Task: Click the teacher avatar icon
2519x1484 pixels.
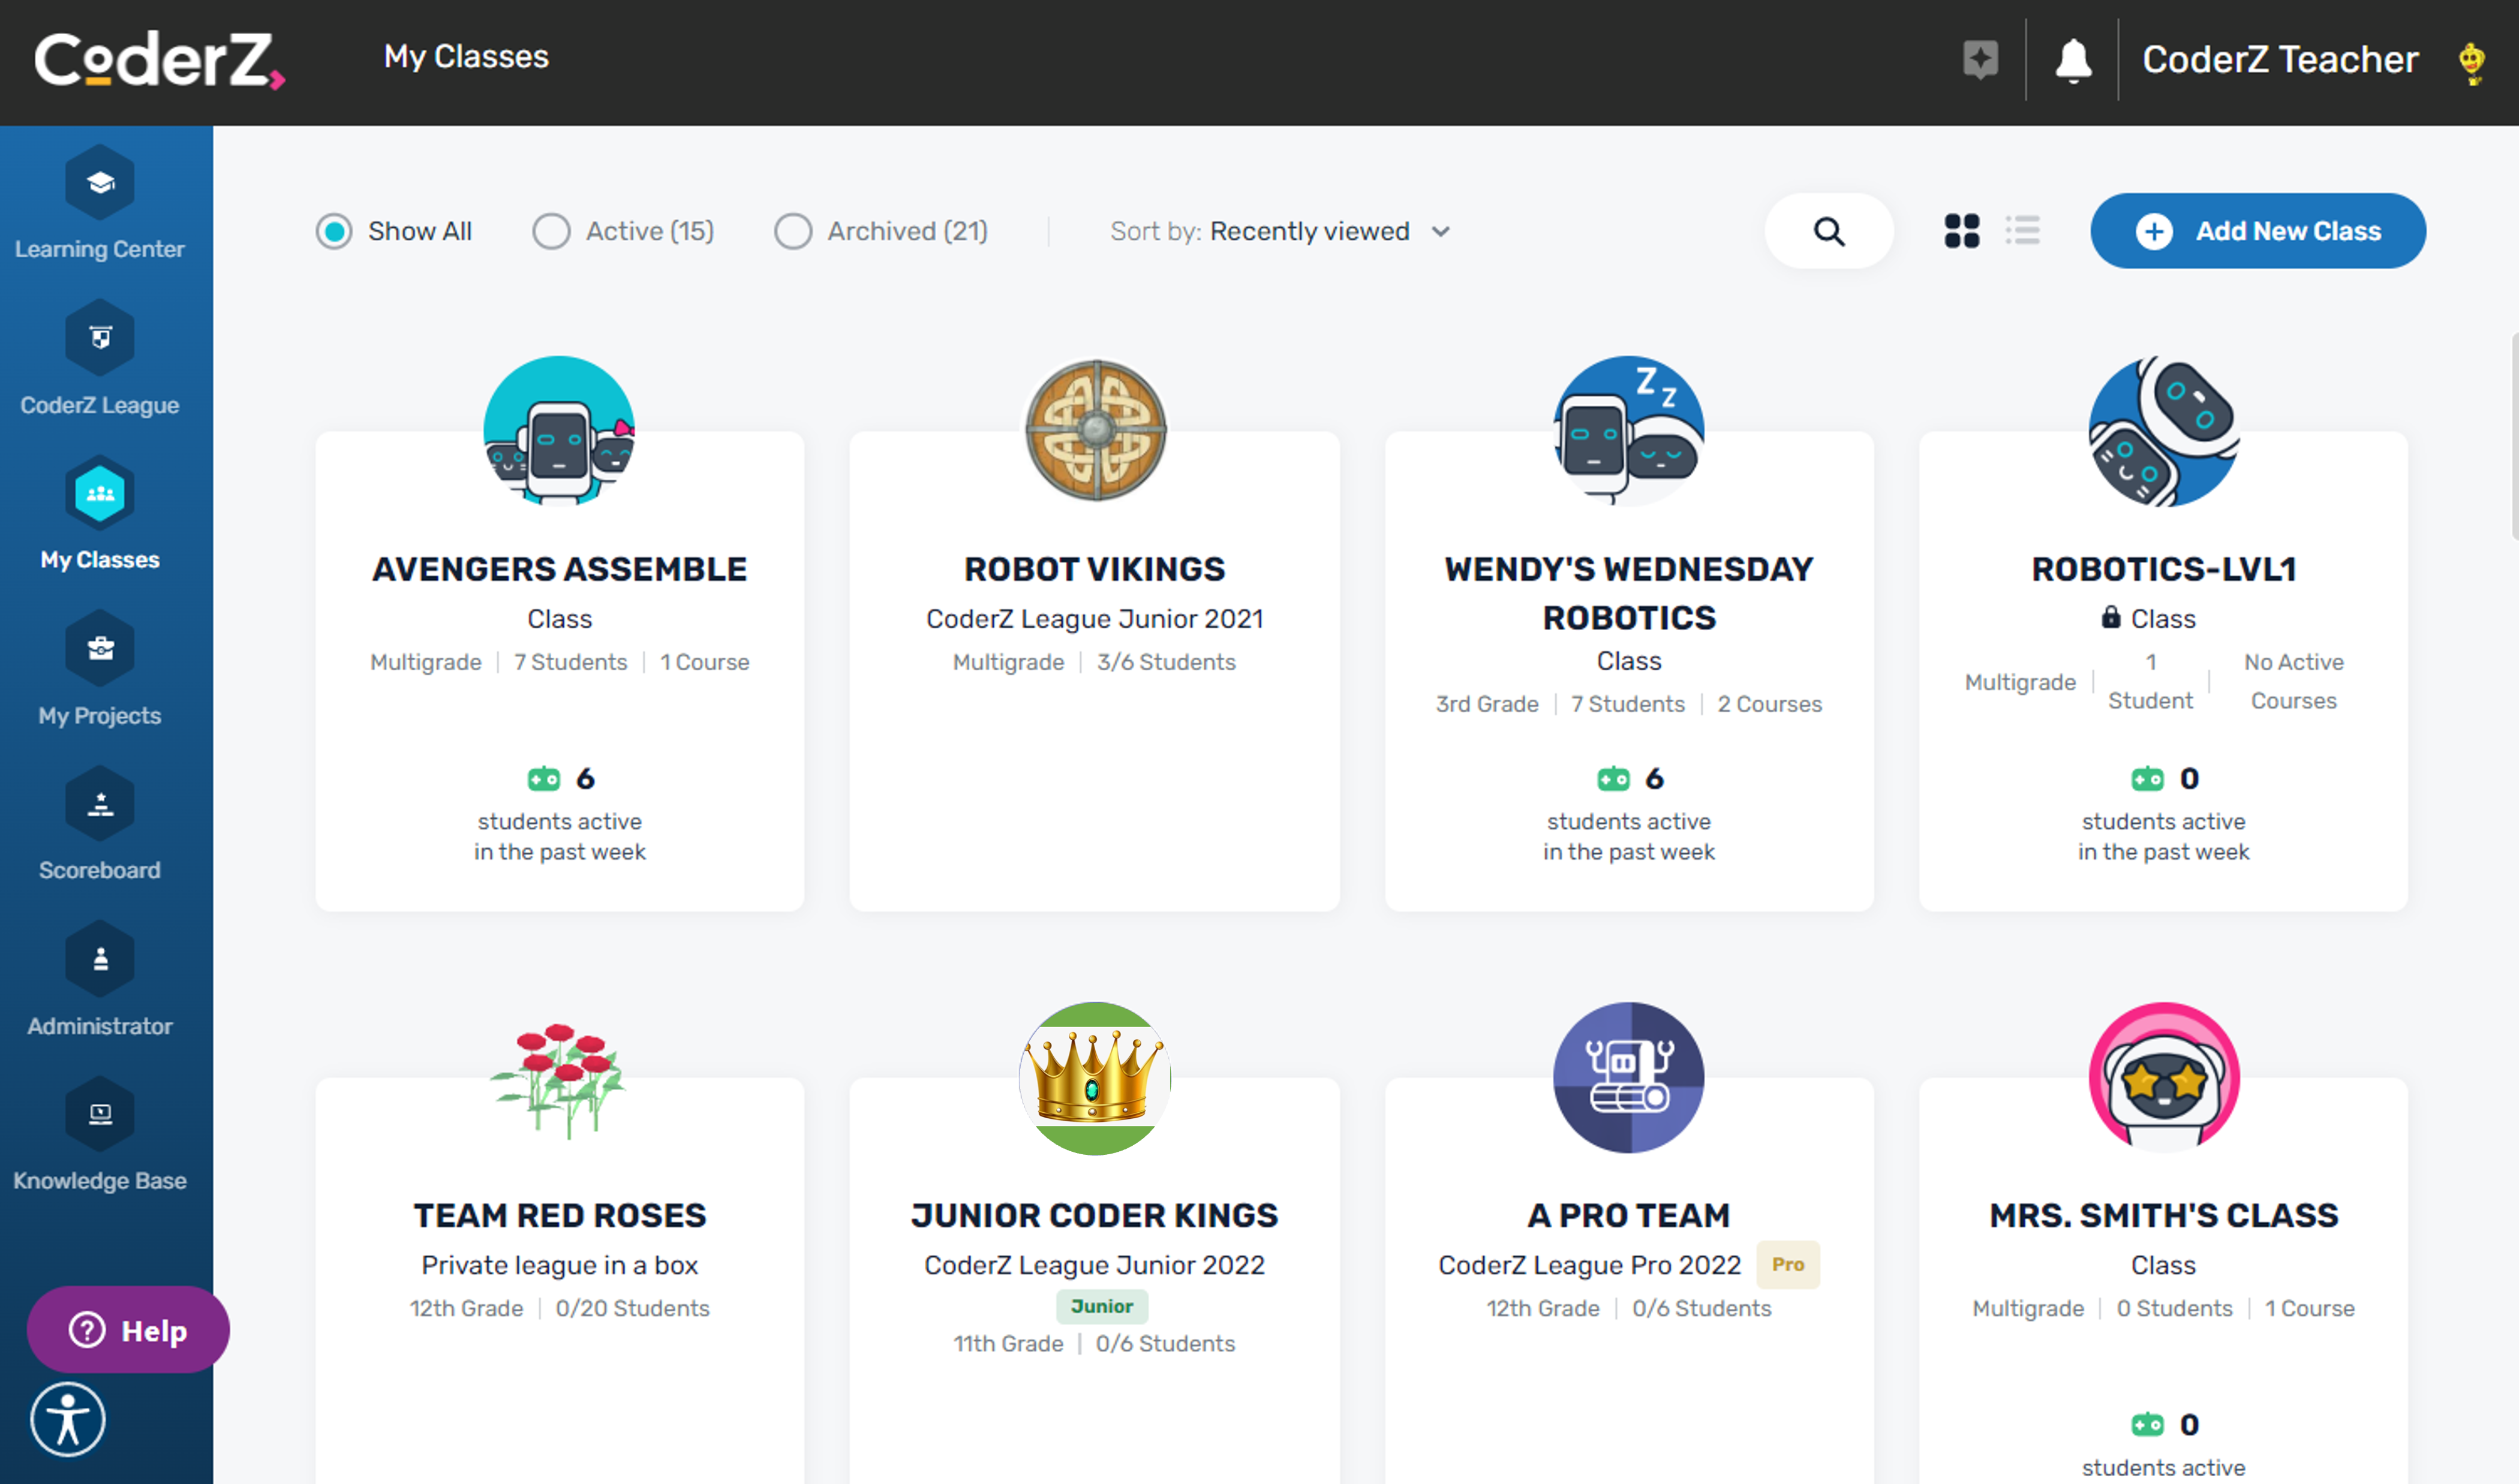Action: pyautogui.click(x=2472, y=63)
